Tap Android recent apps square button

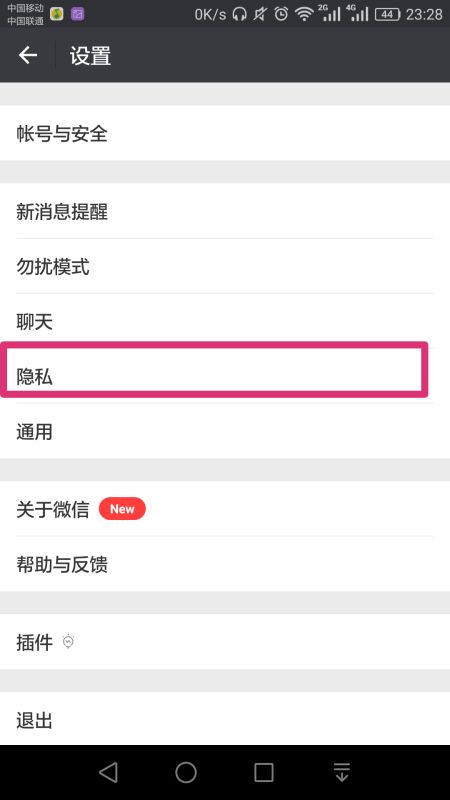tap(264, 772)
